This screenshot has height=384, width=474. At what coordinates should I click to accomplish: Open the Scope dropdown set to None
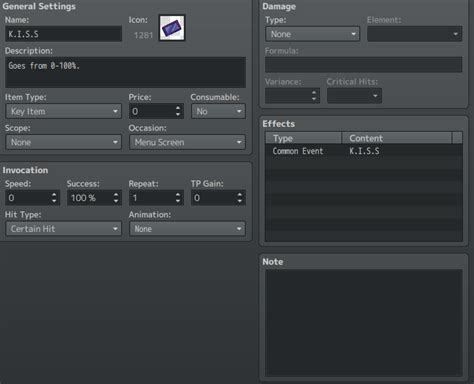[63, 142]
